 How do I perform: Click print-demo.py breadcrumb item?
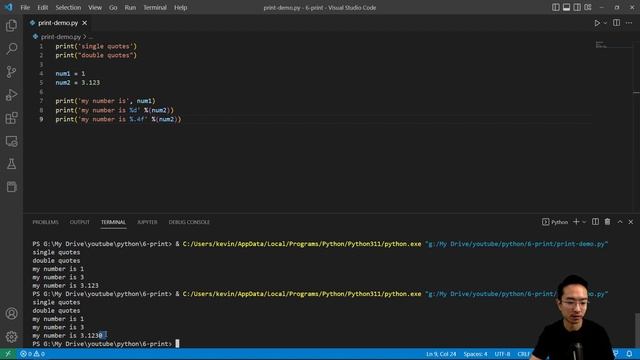[61, 37]
